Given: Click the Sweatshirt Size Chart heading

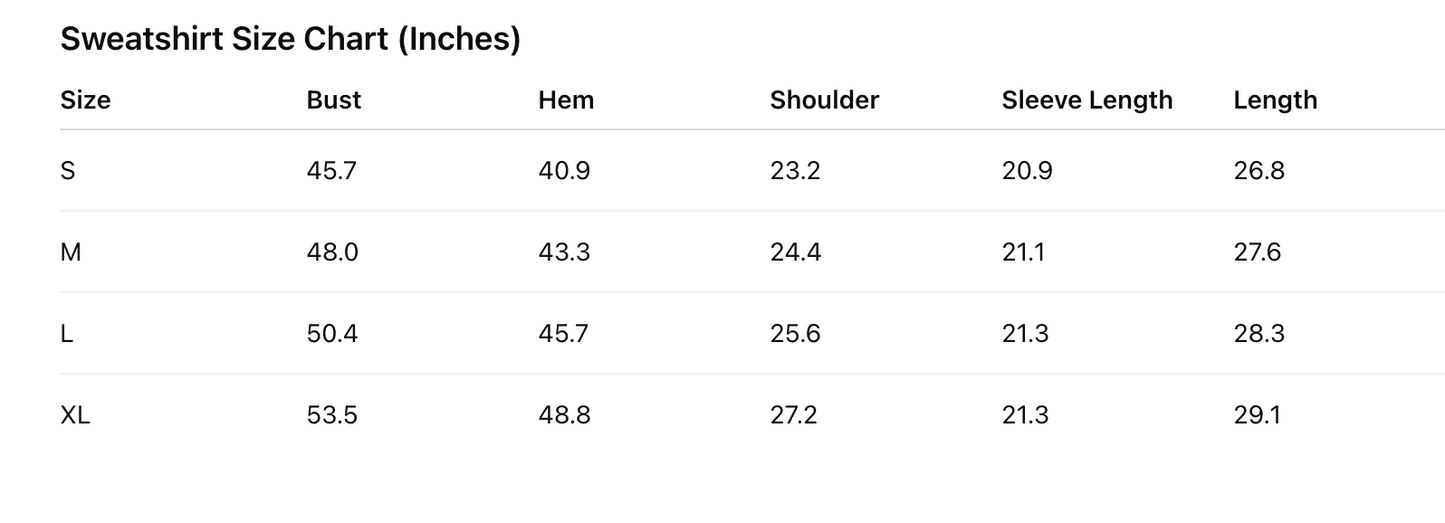Looking at the screenshot, I should tap(290, 39).
